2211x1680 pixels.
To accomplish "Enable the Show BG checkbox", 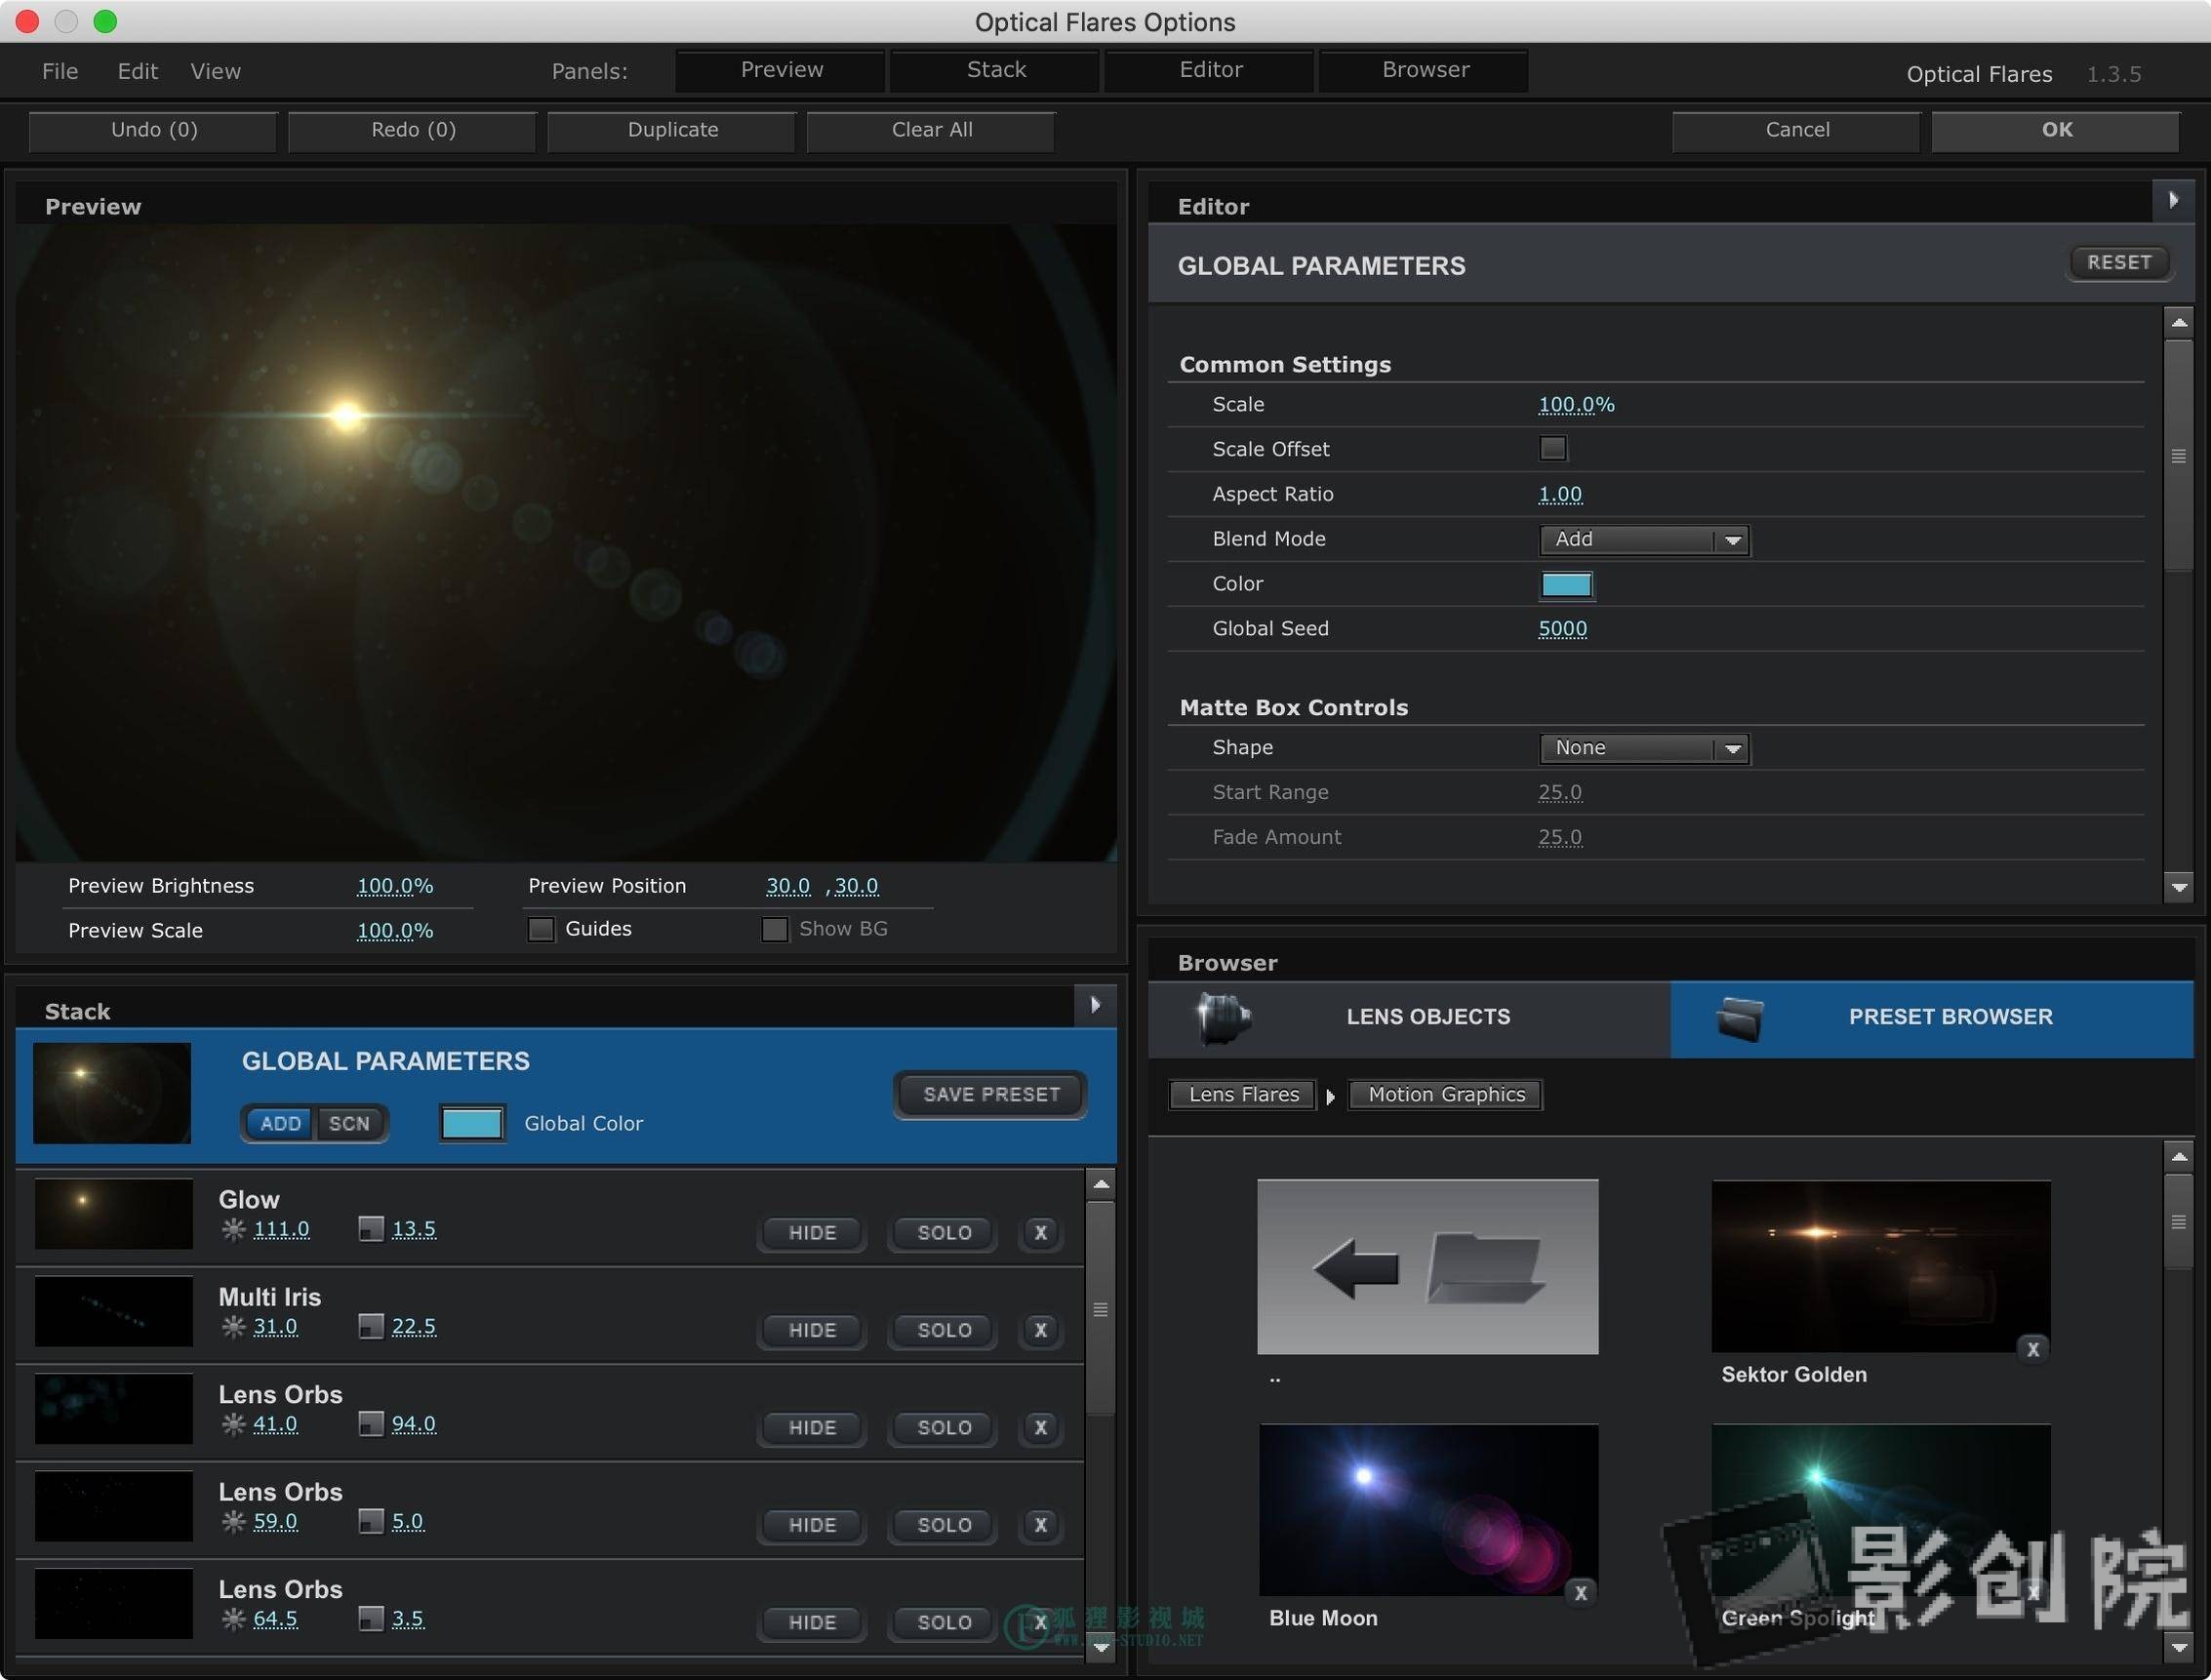I will coord(774,929).
